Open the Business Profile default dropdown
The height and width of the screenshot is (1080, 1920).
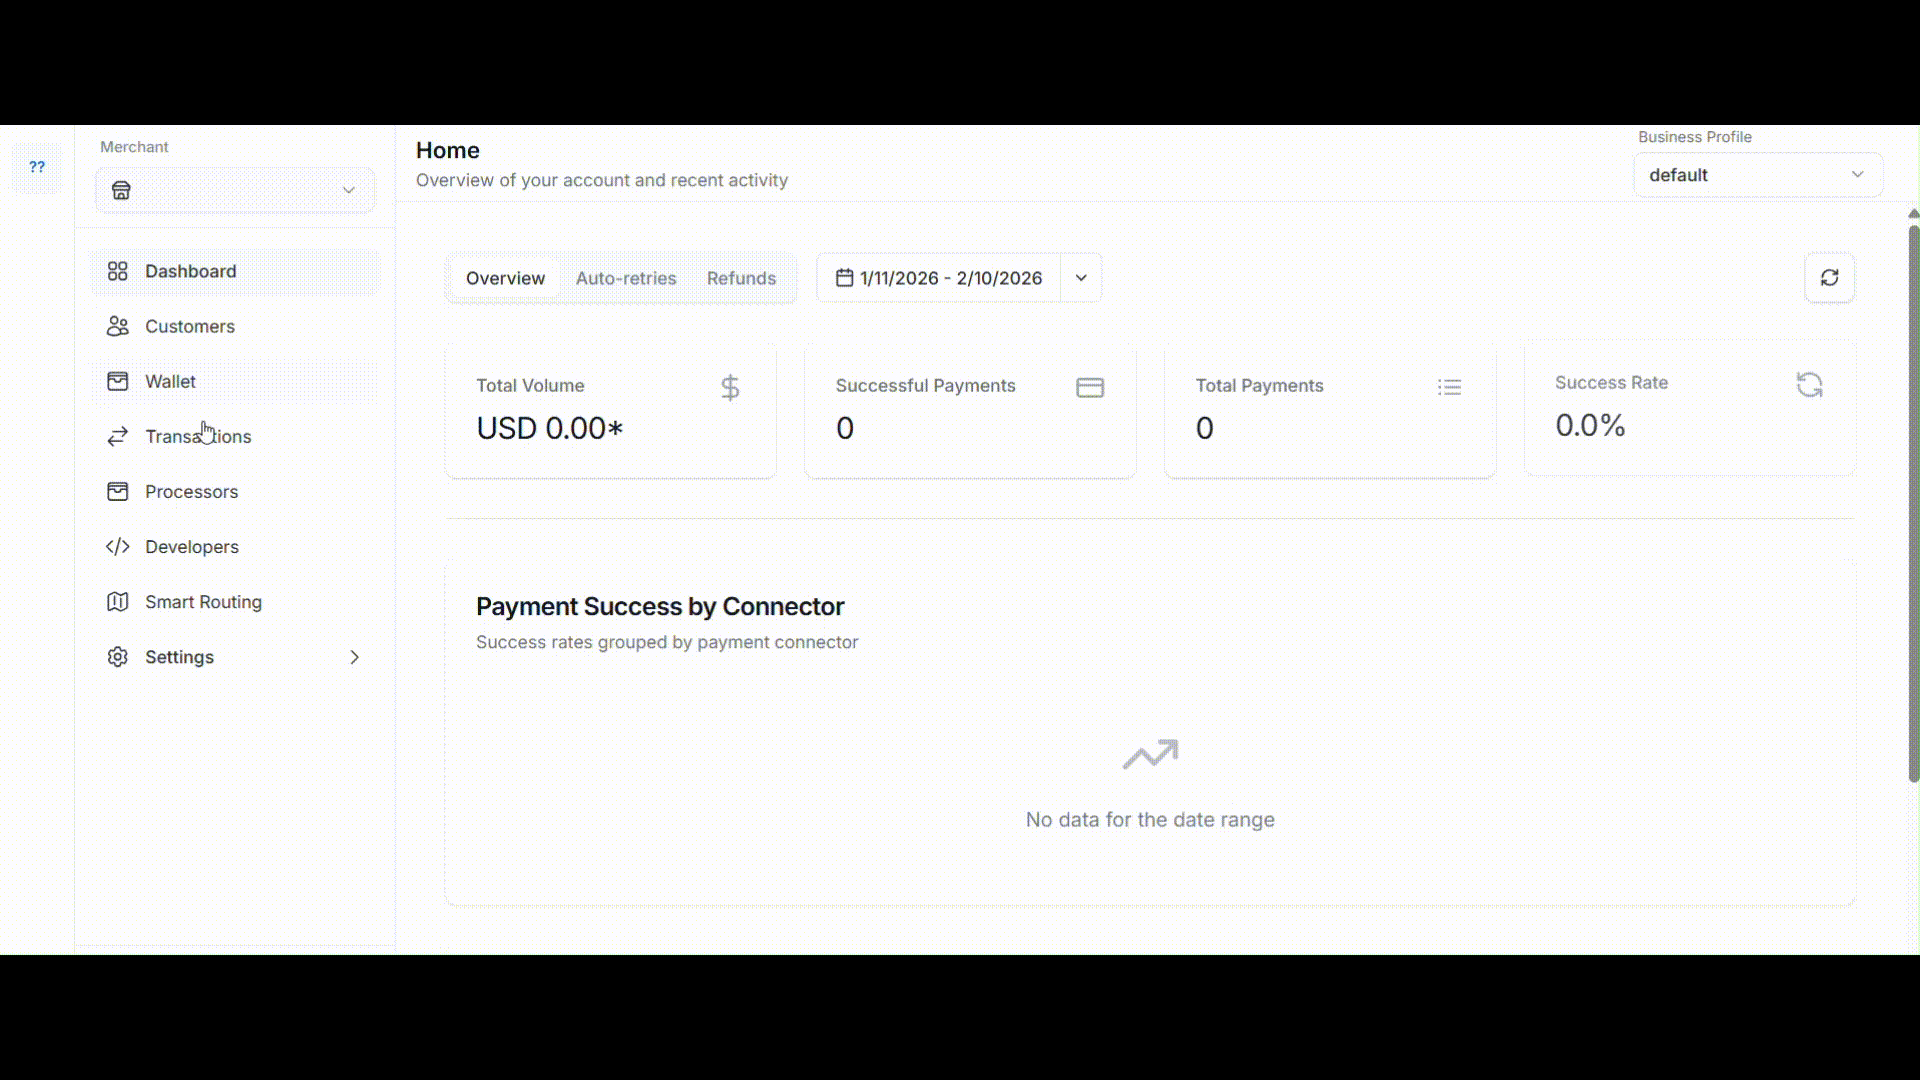[1757, 175]
